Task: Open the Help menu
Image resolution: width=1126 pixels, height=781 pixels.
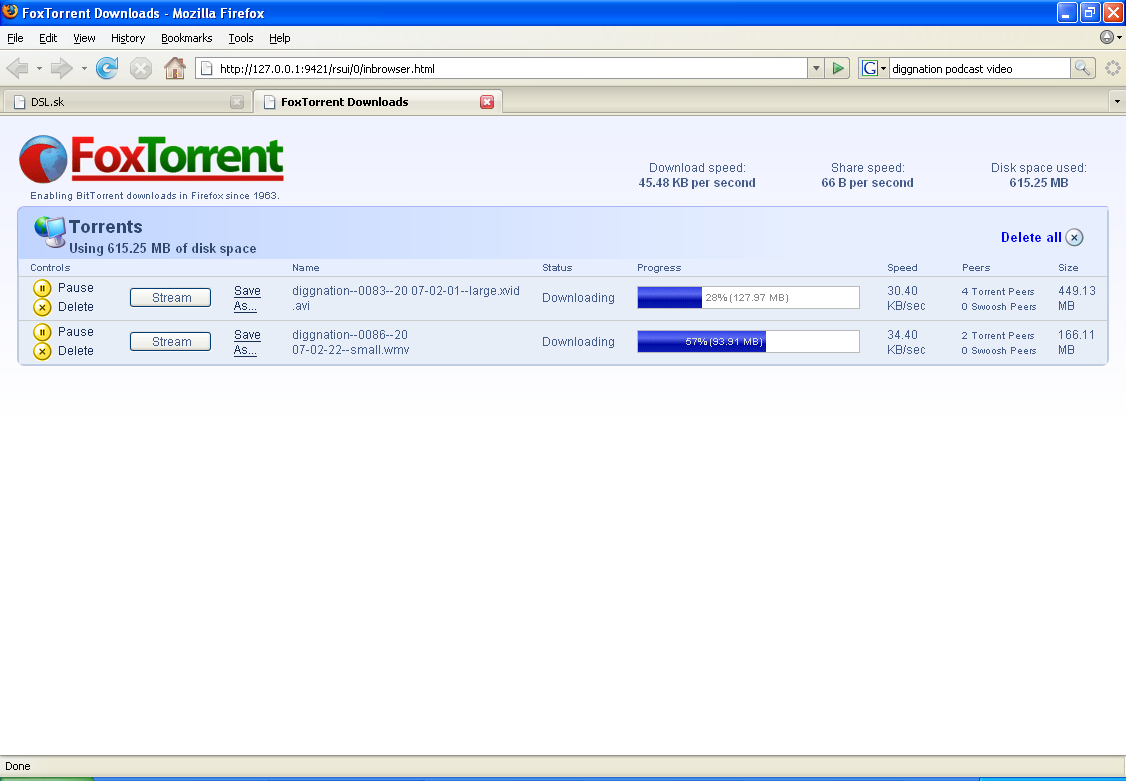Action: coord(279,38)
